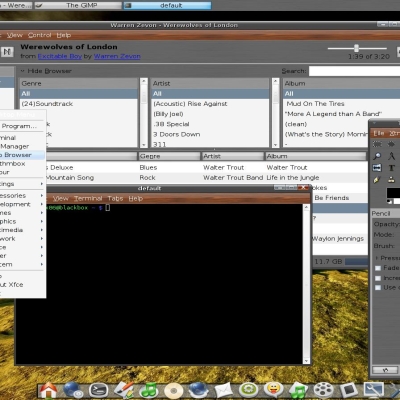This screenshot has width=400, height=400.
Task: Launch the green music notes dock icon
Action: [x=149, y=390]
